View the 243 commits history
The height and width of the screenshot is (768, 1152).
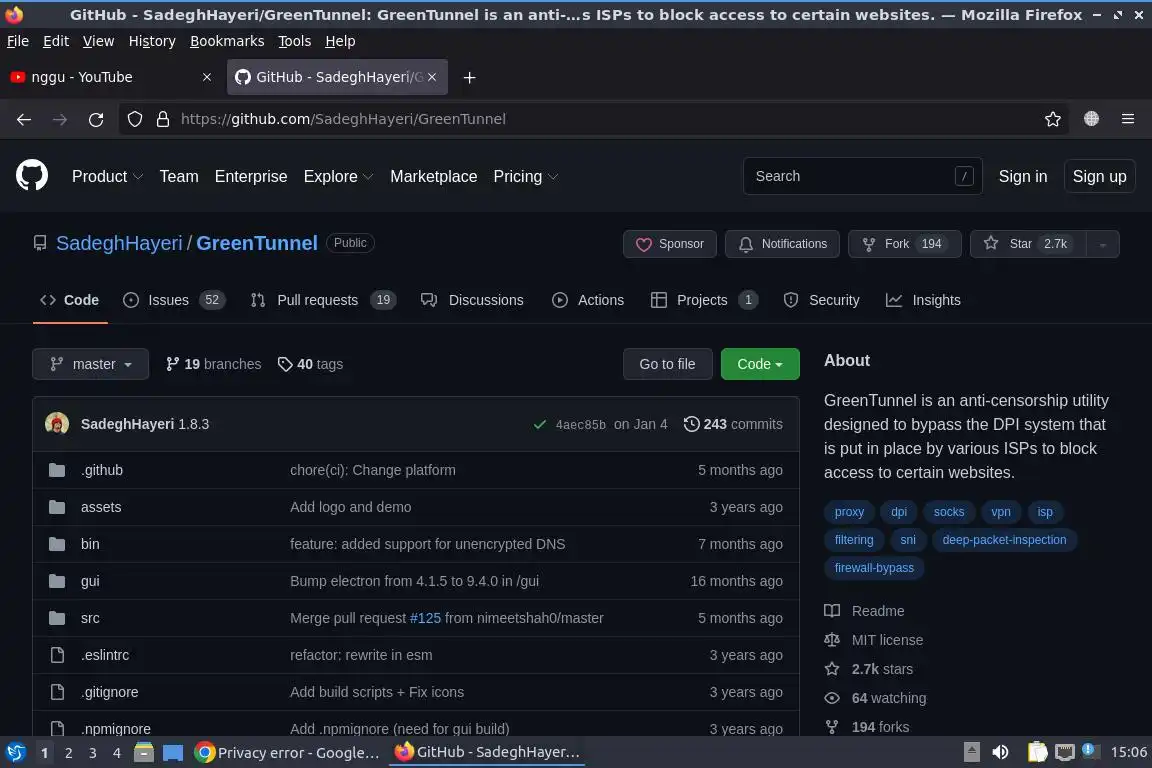coord(733,424)
